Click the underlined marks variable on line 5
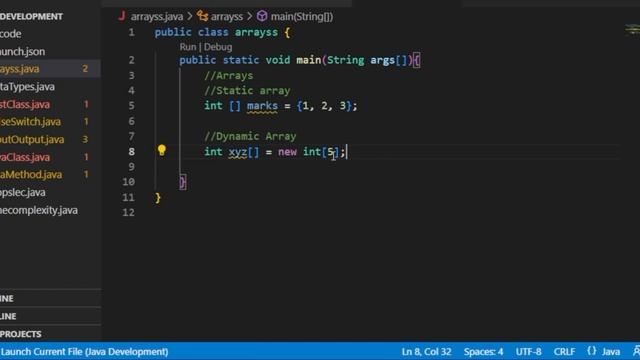 (262, 106)
